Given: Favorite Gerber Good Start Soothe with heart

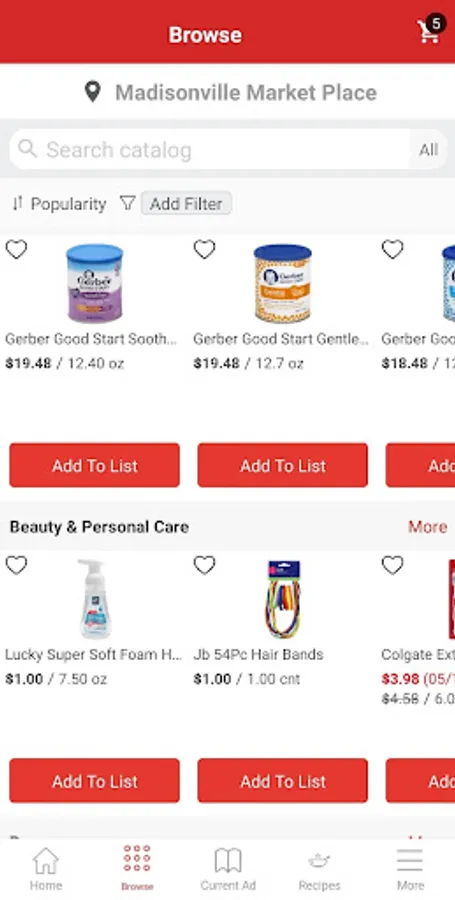Looking at the screenshot, I should [x=16, y=250].
